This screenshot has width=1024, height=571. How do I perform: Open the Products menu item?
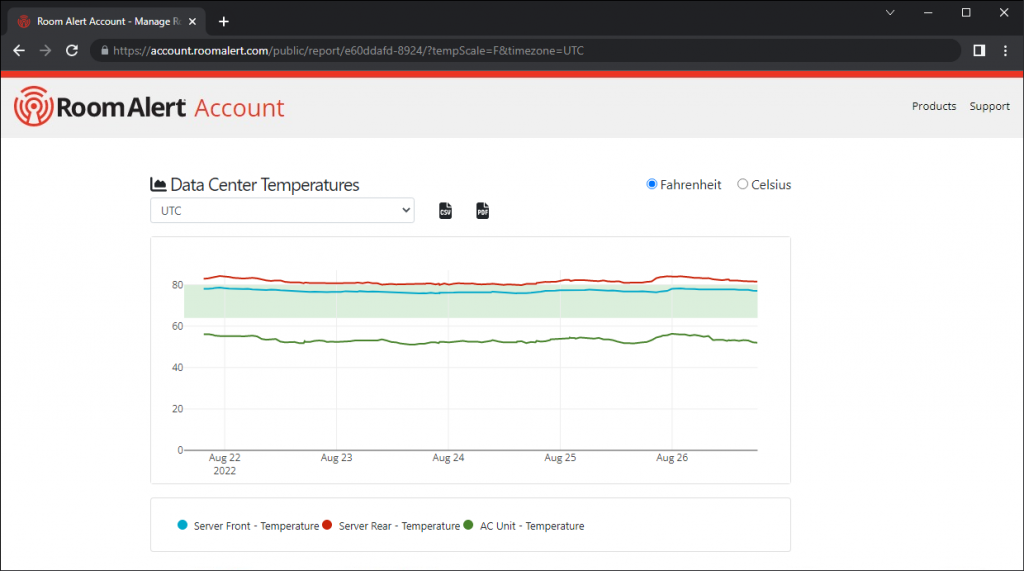933,106
